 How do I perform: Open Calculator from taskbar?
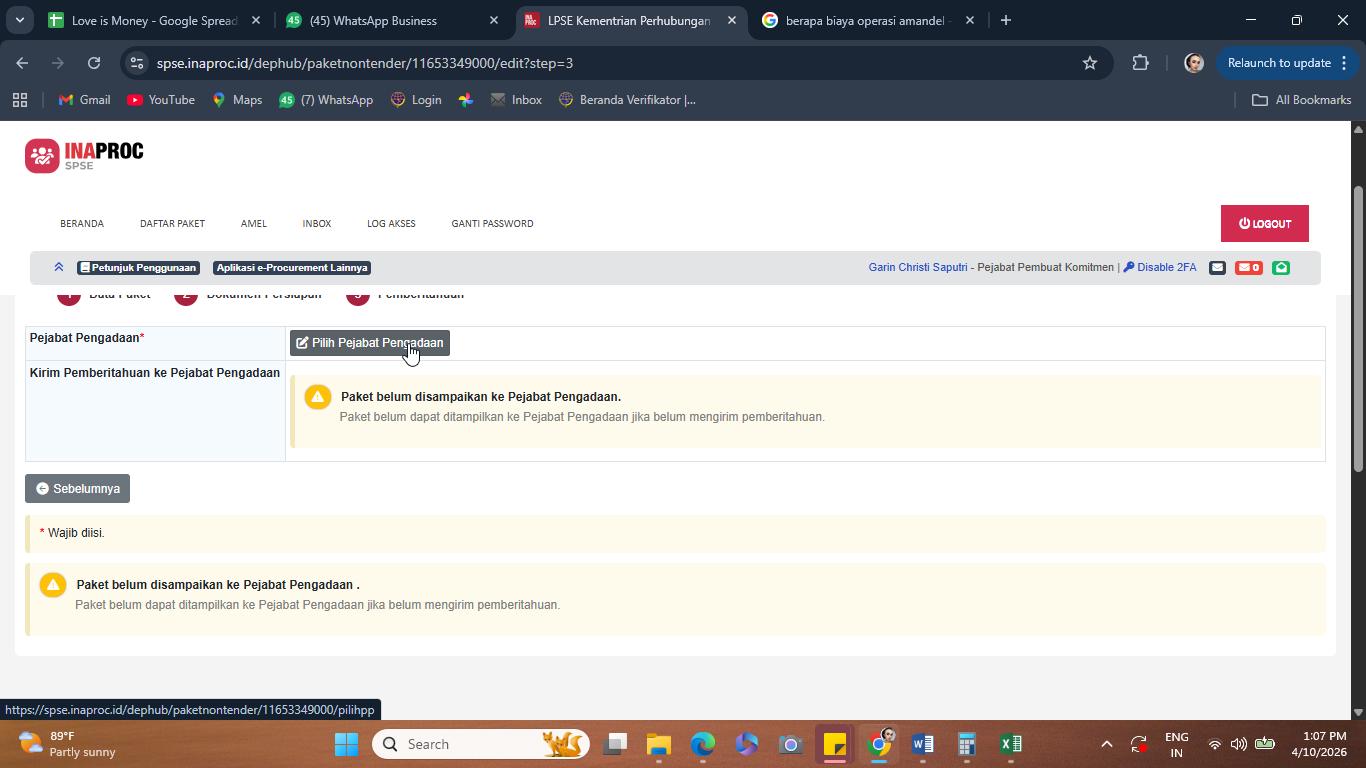[966, 744]
